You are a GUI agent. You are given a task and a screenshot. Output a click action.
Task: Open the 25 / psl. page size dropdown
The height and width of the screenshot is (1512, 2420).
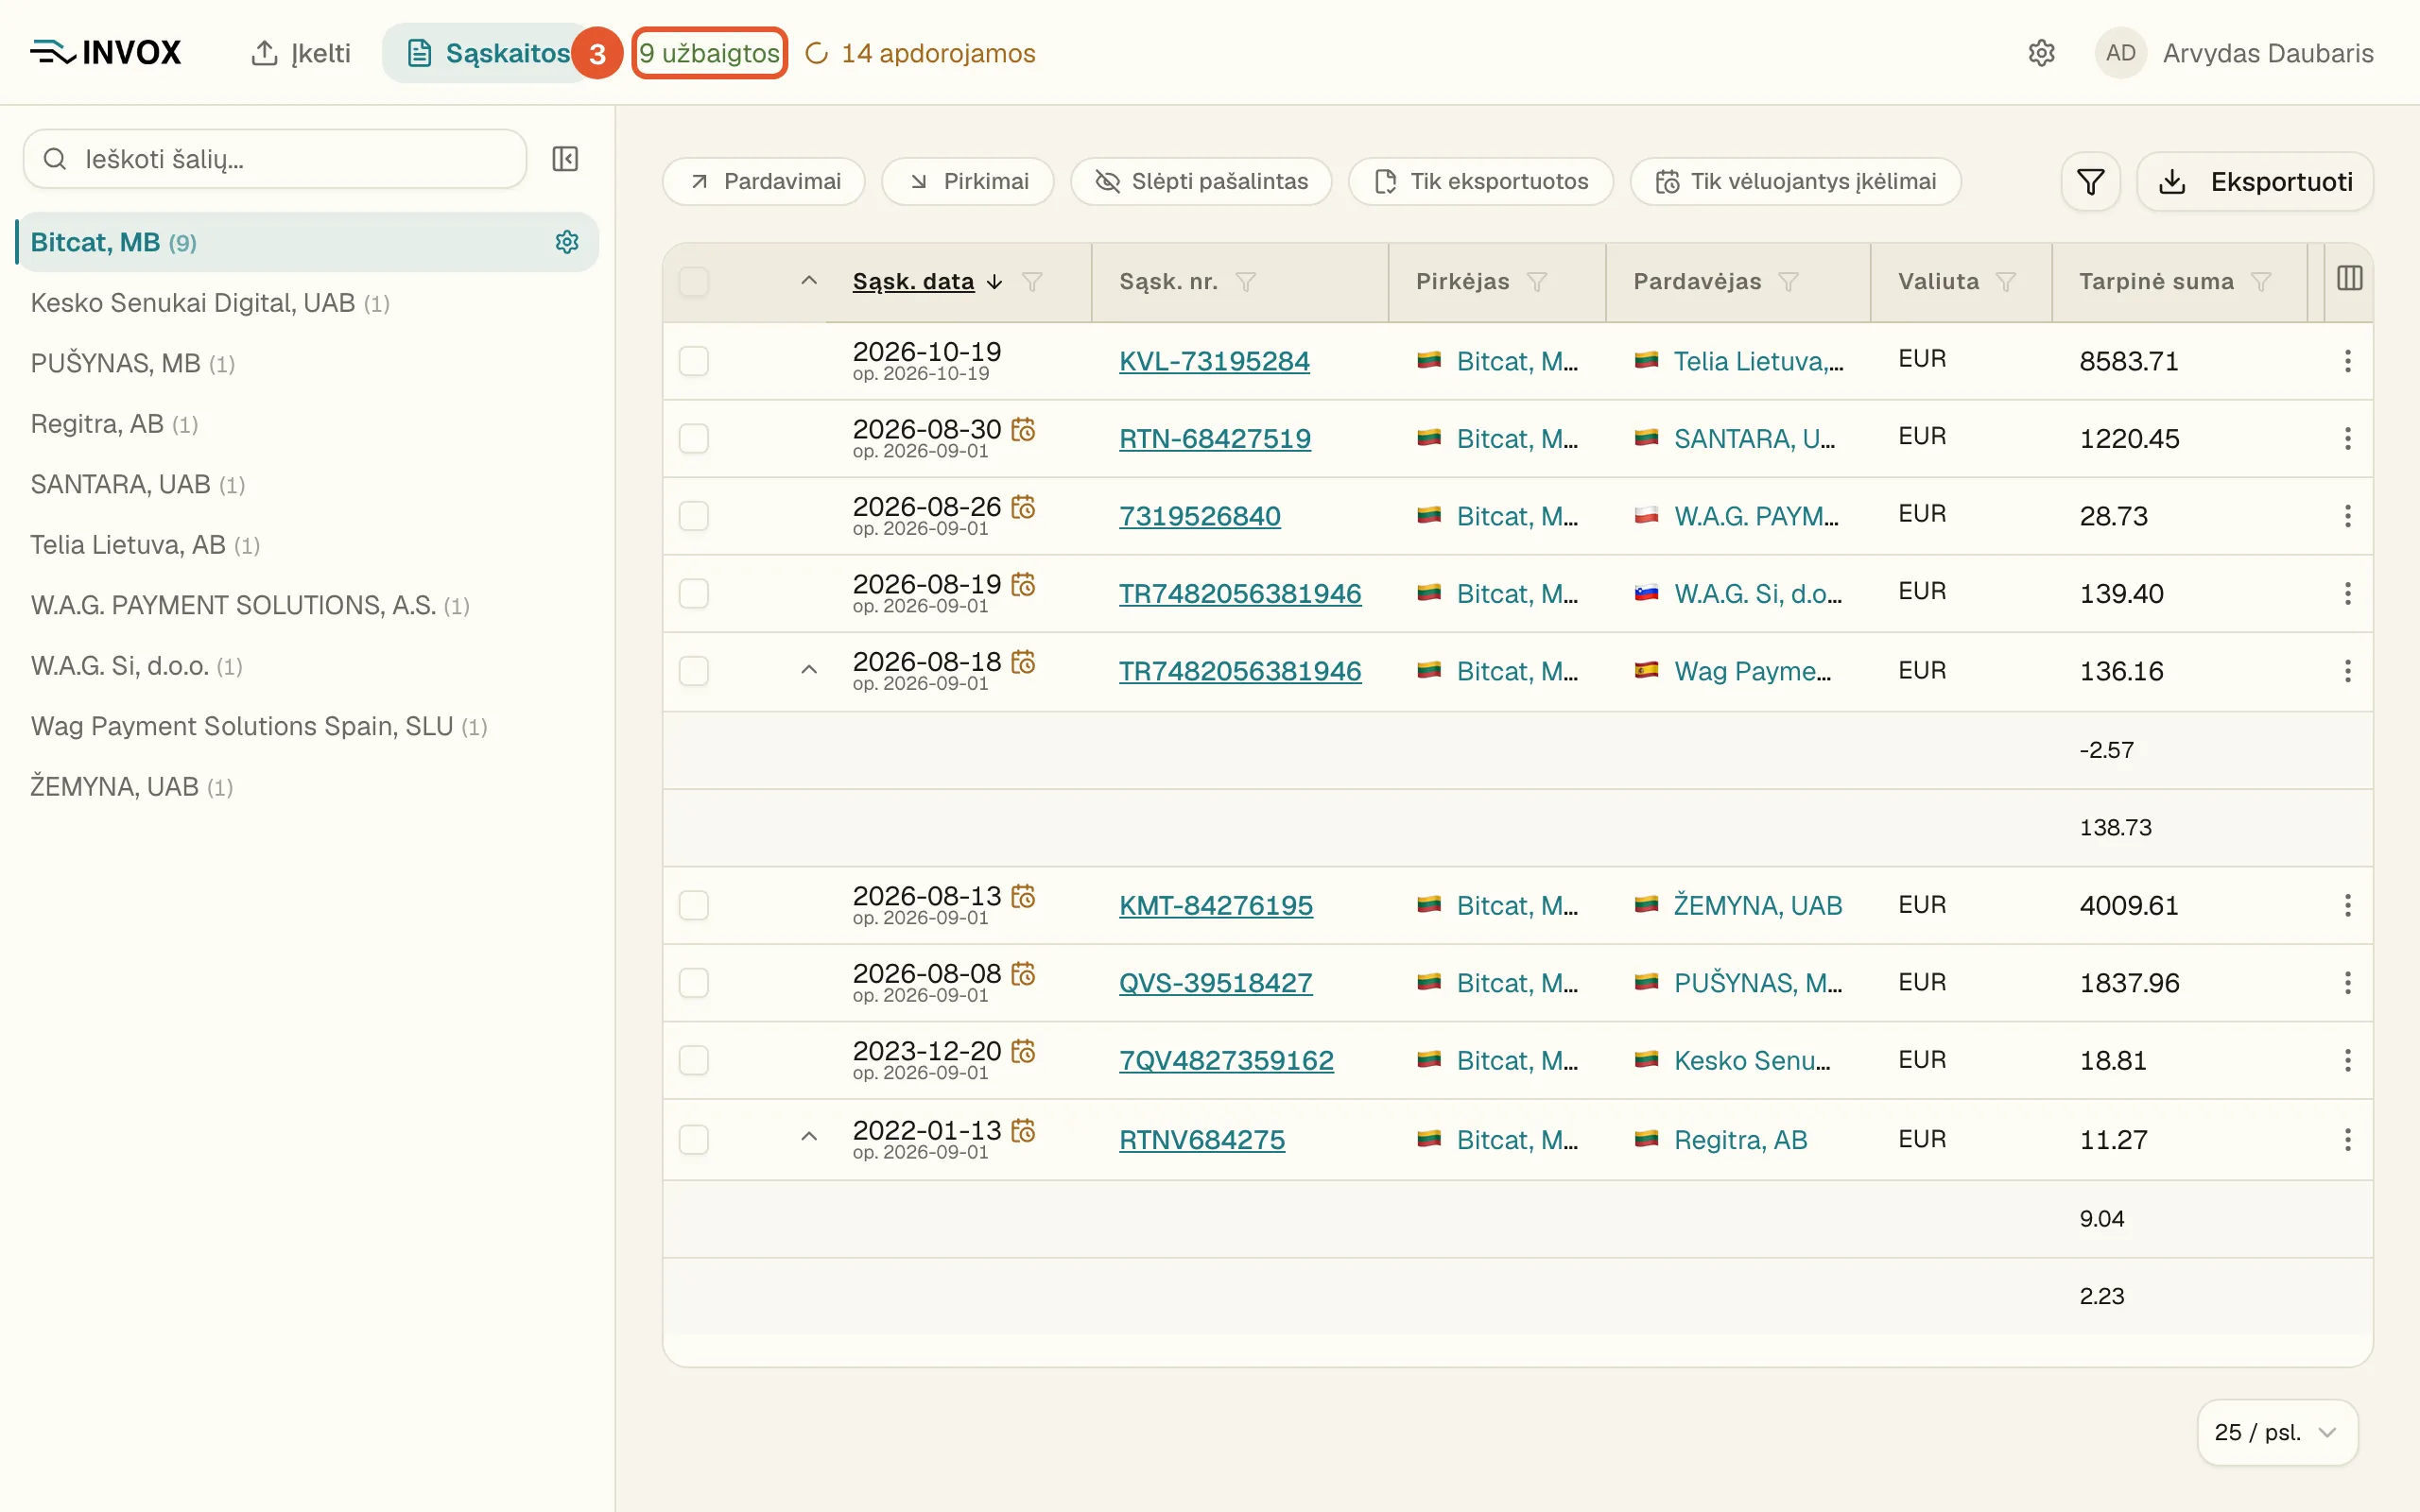pos(2277,1432)
